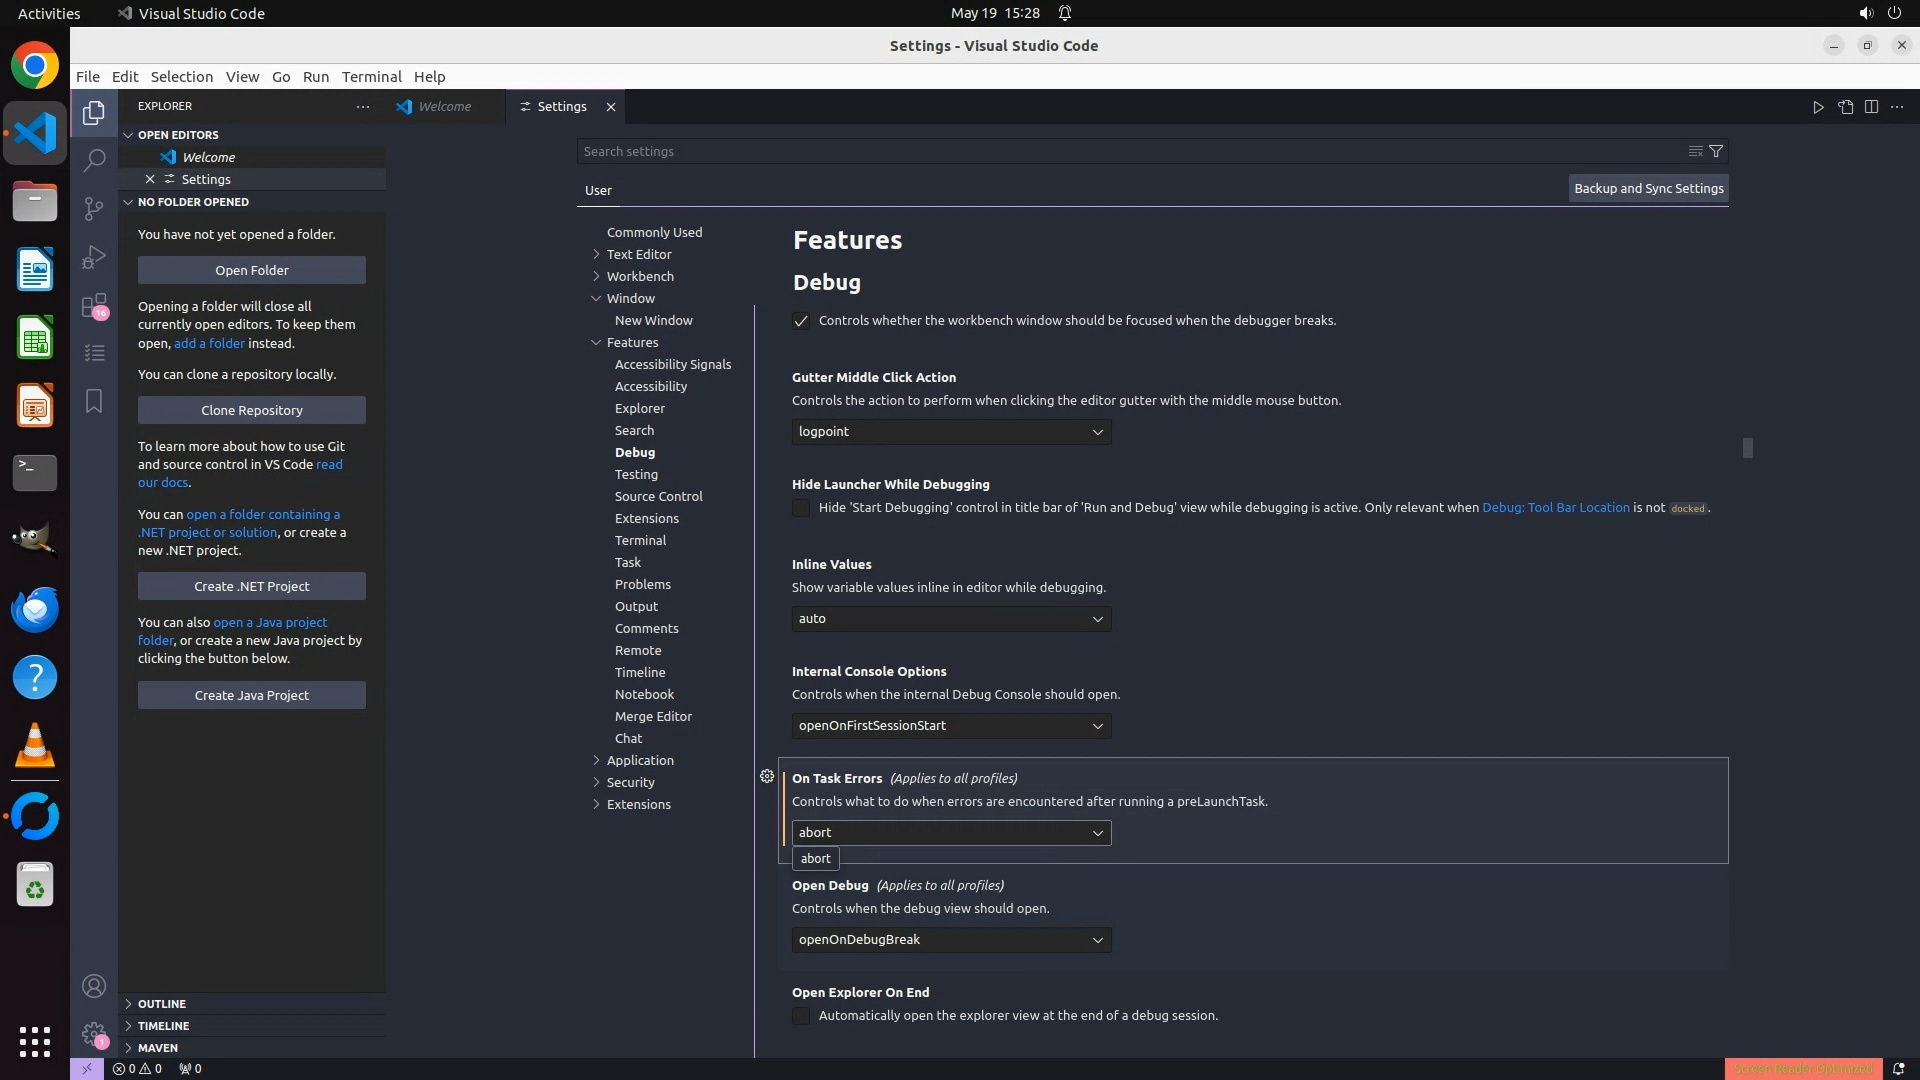1920x1080 pixels.
Task: Open the Extensions view icon
Action: pyautogui.click(x=94, y=305)
